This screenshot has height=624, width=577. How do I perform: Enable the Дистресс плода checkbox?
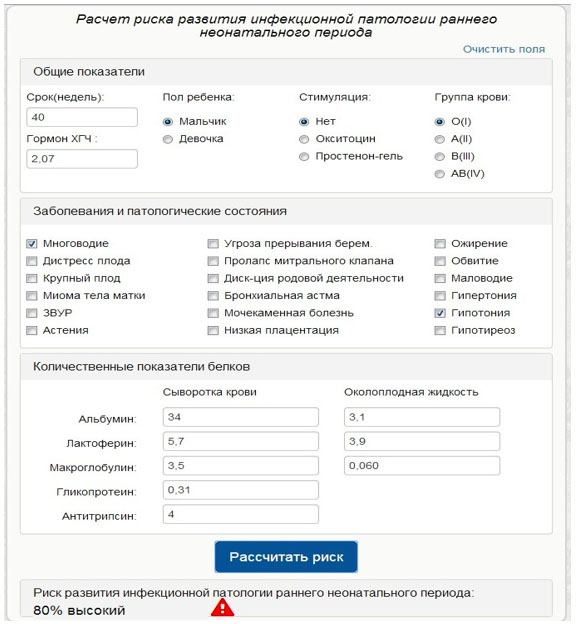(x=32, y=261)
